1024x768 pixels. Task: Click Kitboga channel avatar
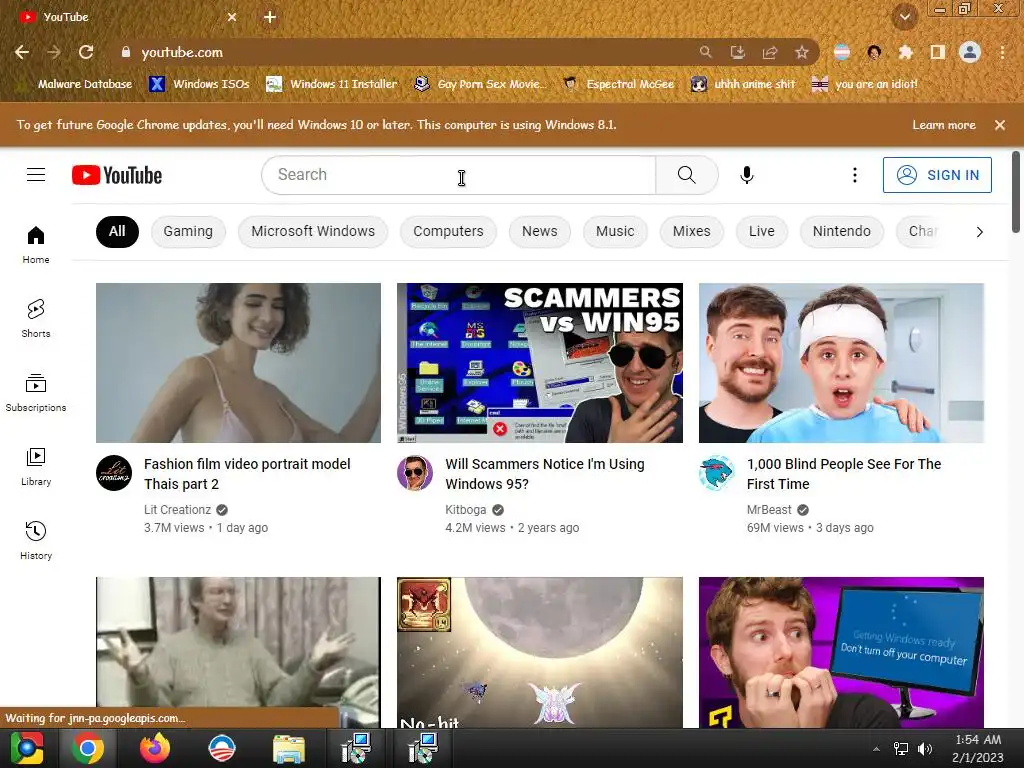point(415,473)
